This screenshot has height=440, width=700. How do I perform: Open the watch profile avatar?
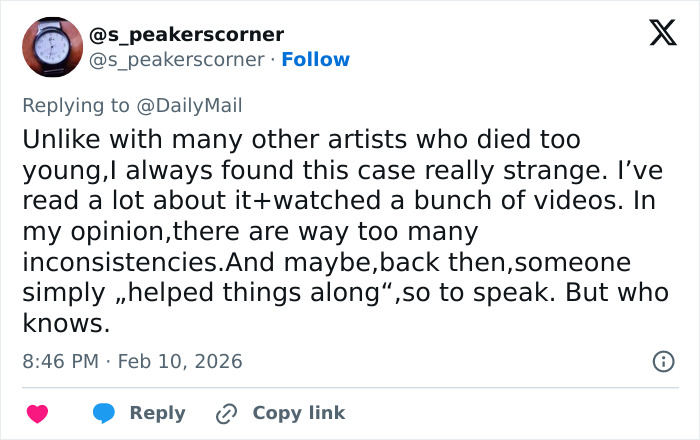pos(52,47)
